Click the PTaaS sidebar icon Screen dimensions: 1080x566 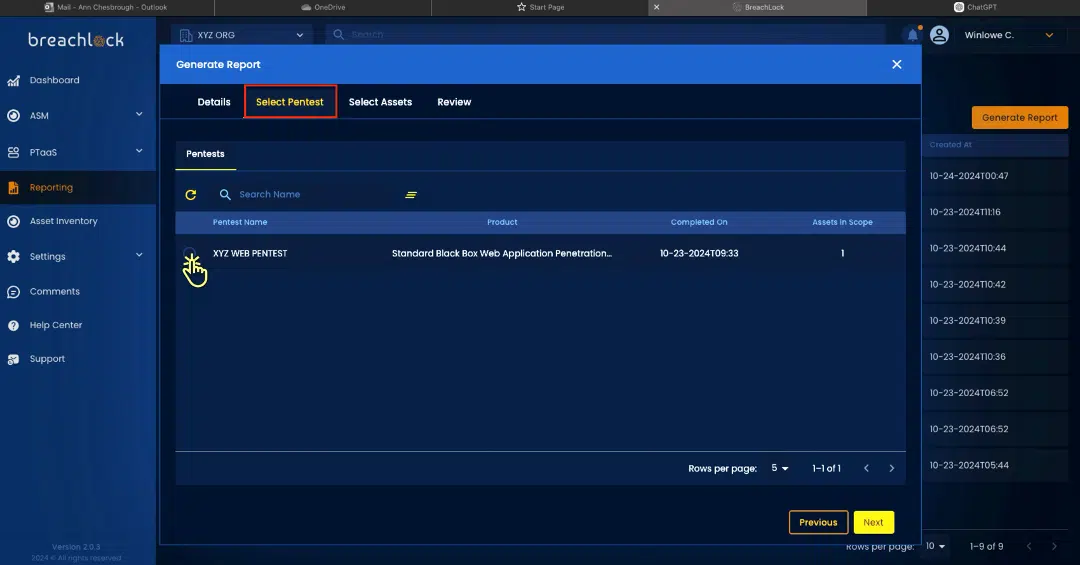(13, 152)
